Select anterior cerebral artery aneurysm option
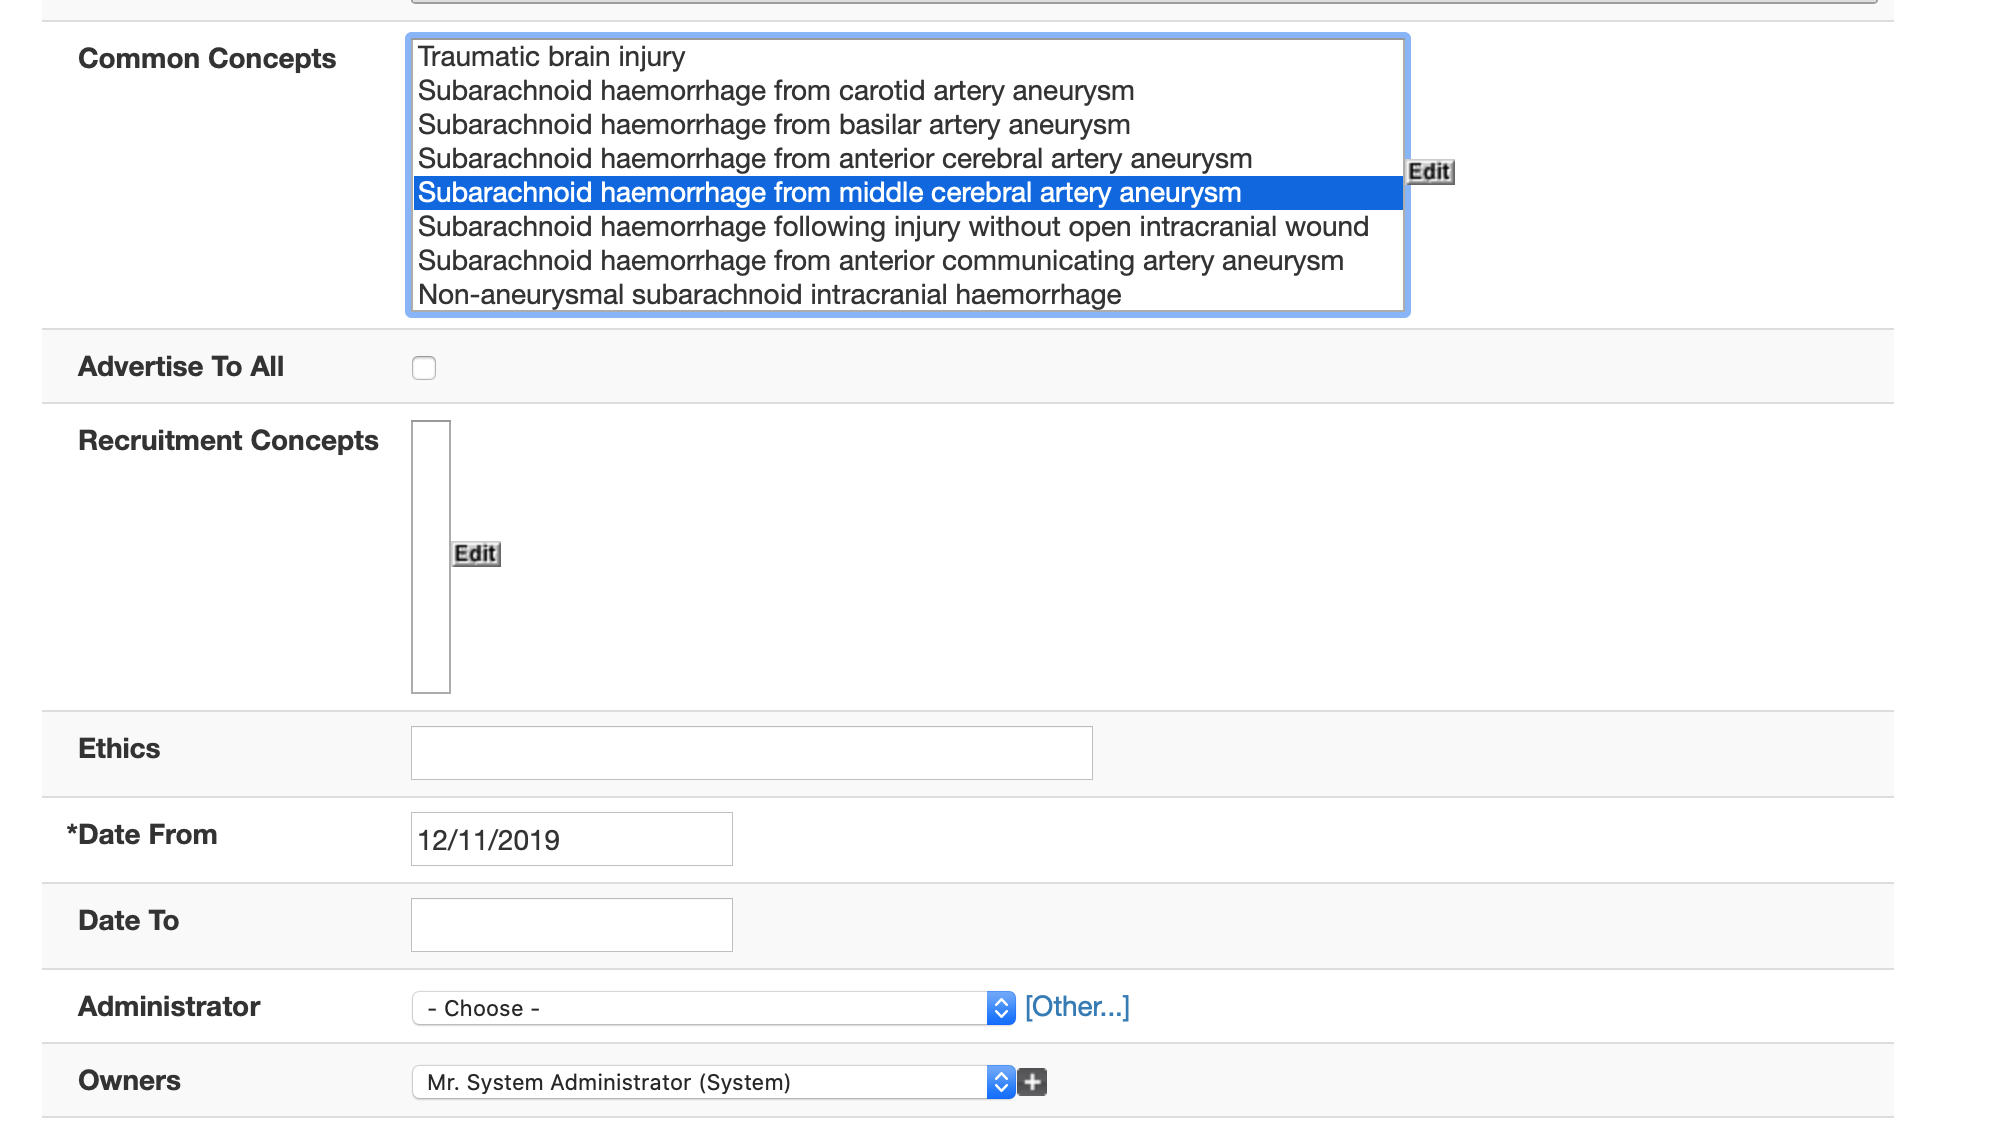This screenshot has height=1122, width=2002. click(x=834, y=159)
